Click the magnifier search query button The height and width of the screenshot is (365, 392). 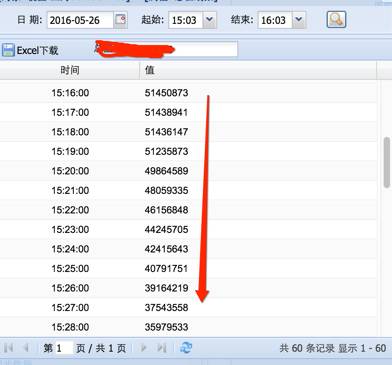click(336, 19)
